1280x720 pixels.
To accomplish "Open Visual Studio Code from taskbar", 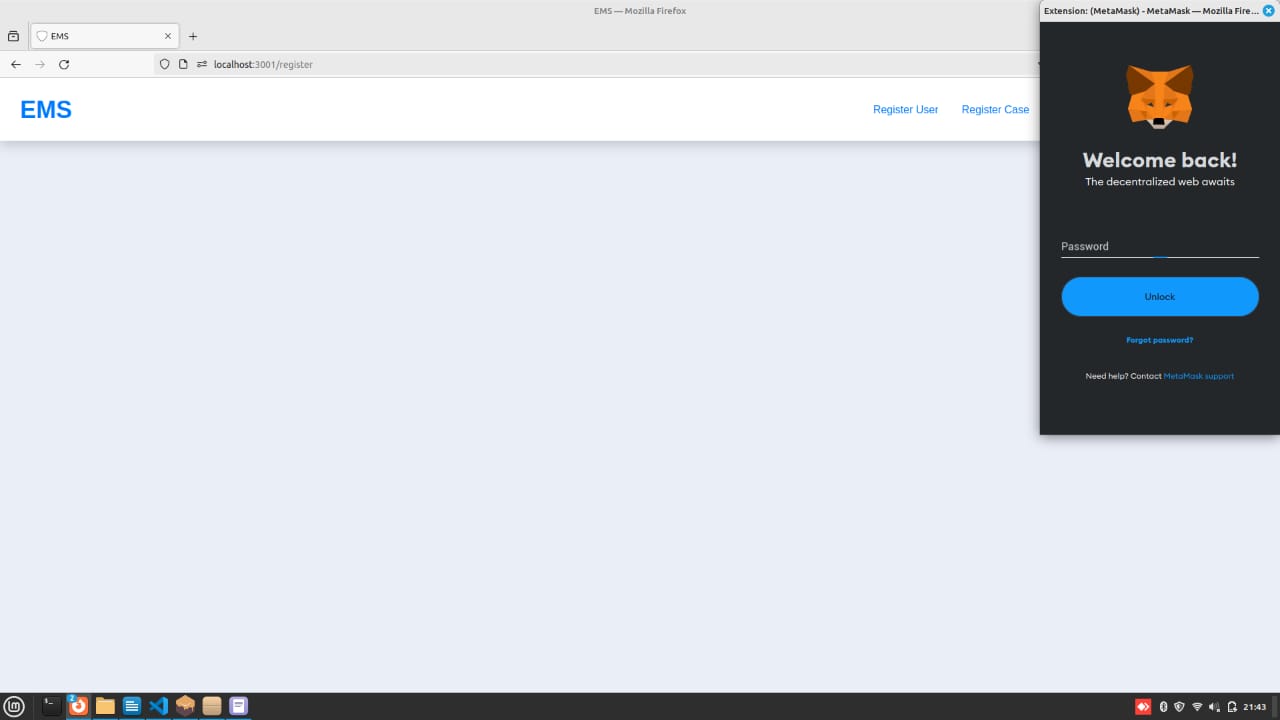I will 158,706.
